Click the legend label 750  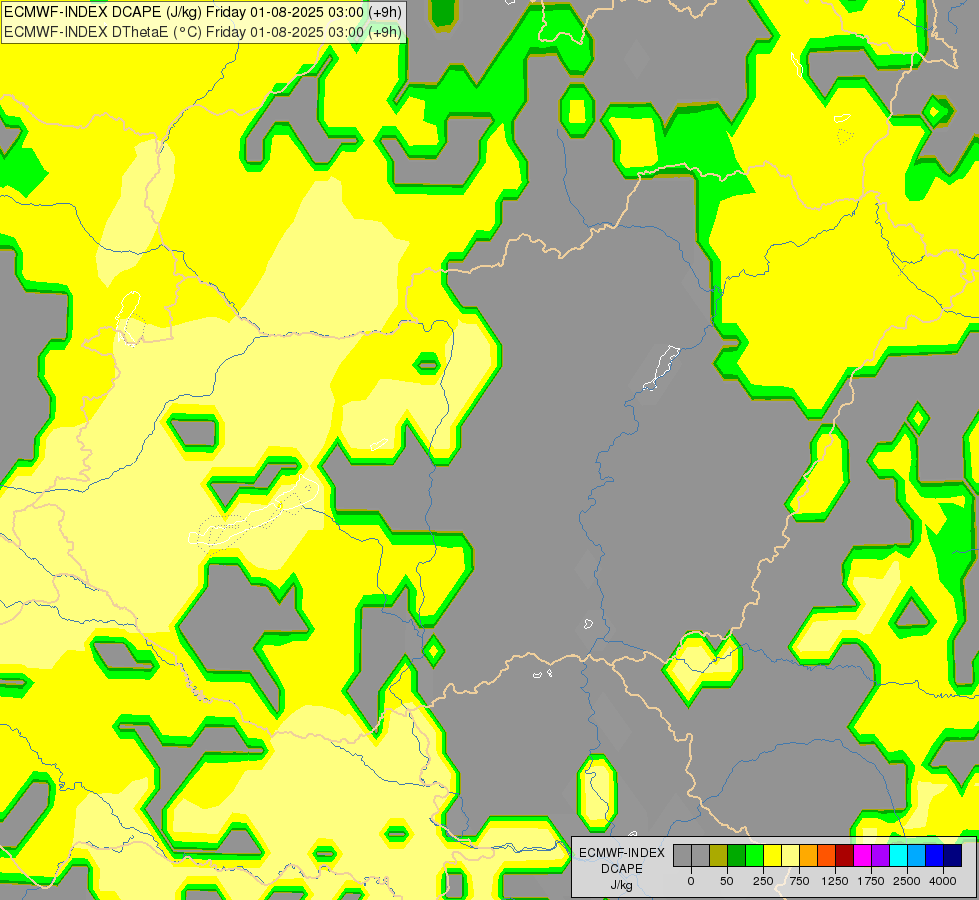tap(799, 881)
